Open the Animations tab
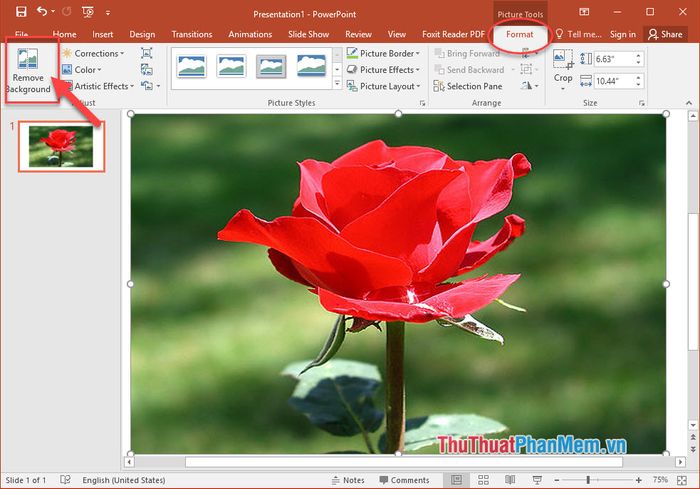Image resolution: width=700 pixels, height=489 pixels. click(250, 34)
